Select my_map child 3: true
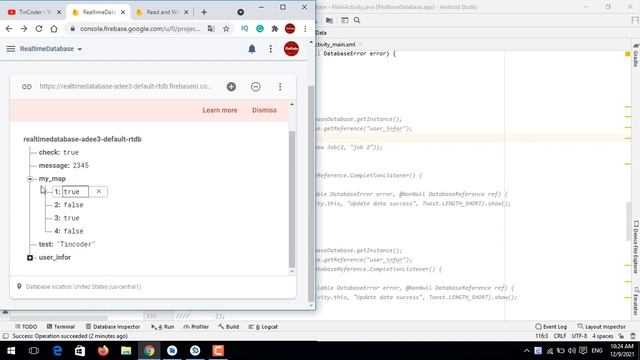Screen dimensions: 640x360 click(x=67, y=218)
